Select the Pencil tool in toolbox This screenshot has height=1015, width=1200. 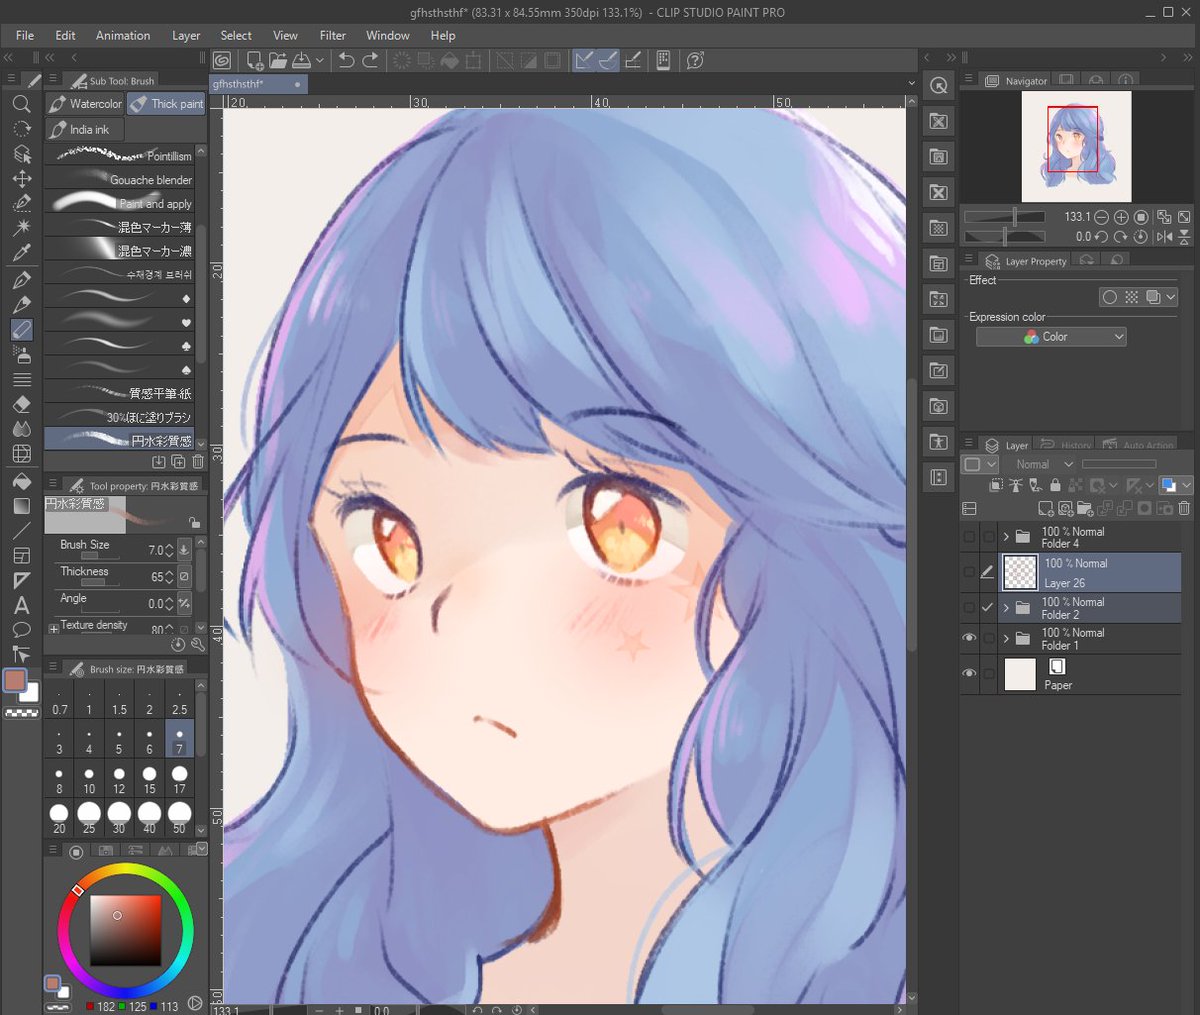coord(21,304)
